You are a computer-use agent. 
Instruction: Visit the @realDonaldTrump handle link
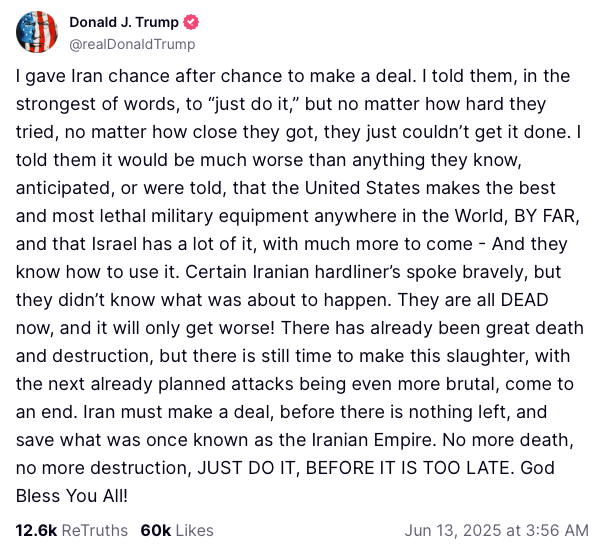pyautogui.click(x=132, y=44)
